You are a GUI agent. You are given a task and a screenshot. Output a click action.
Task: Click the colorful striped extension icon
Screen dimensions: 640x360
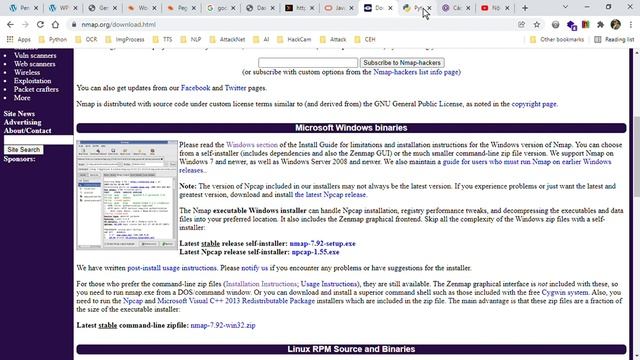point(586,24)
